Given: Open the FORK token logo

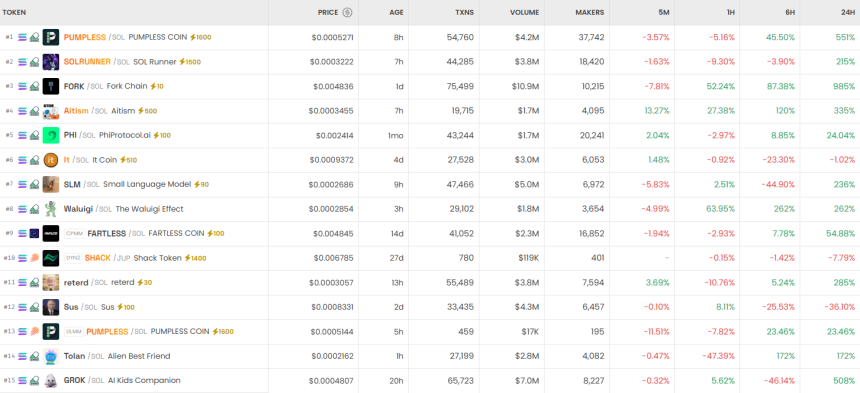Looking at the screenshot, I should (x=51, y=86).
